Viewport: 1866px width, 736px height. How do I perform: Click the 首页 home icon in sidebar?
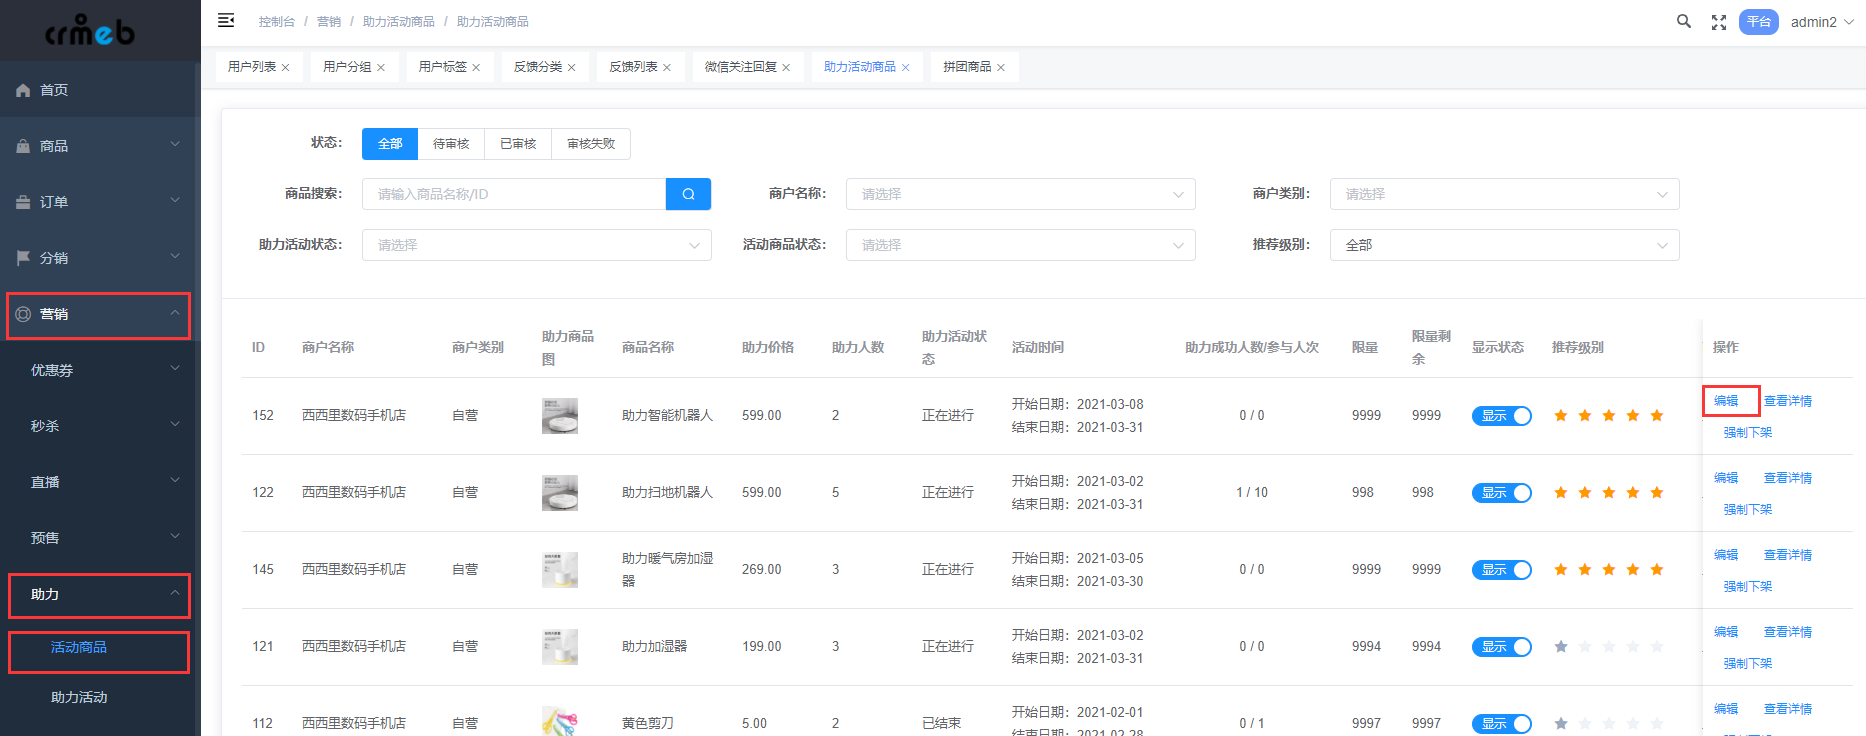pyautogui.click(x=23, y=90)
